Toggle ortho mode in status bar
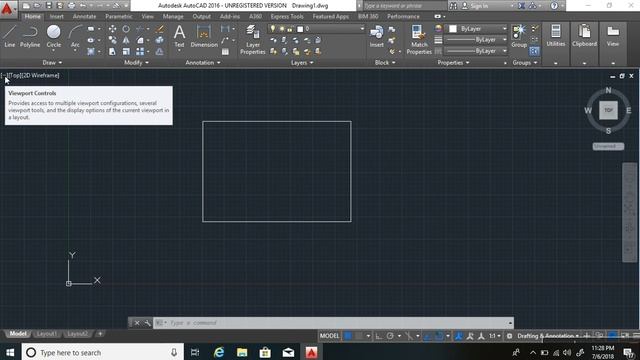The height and width of the screenshot is (360, 640). [379, 336]
